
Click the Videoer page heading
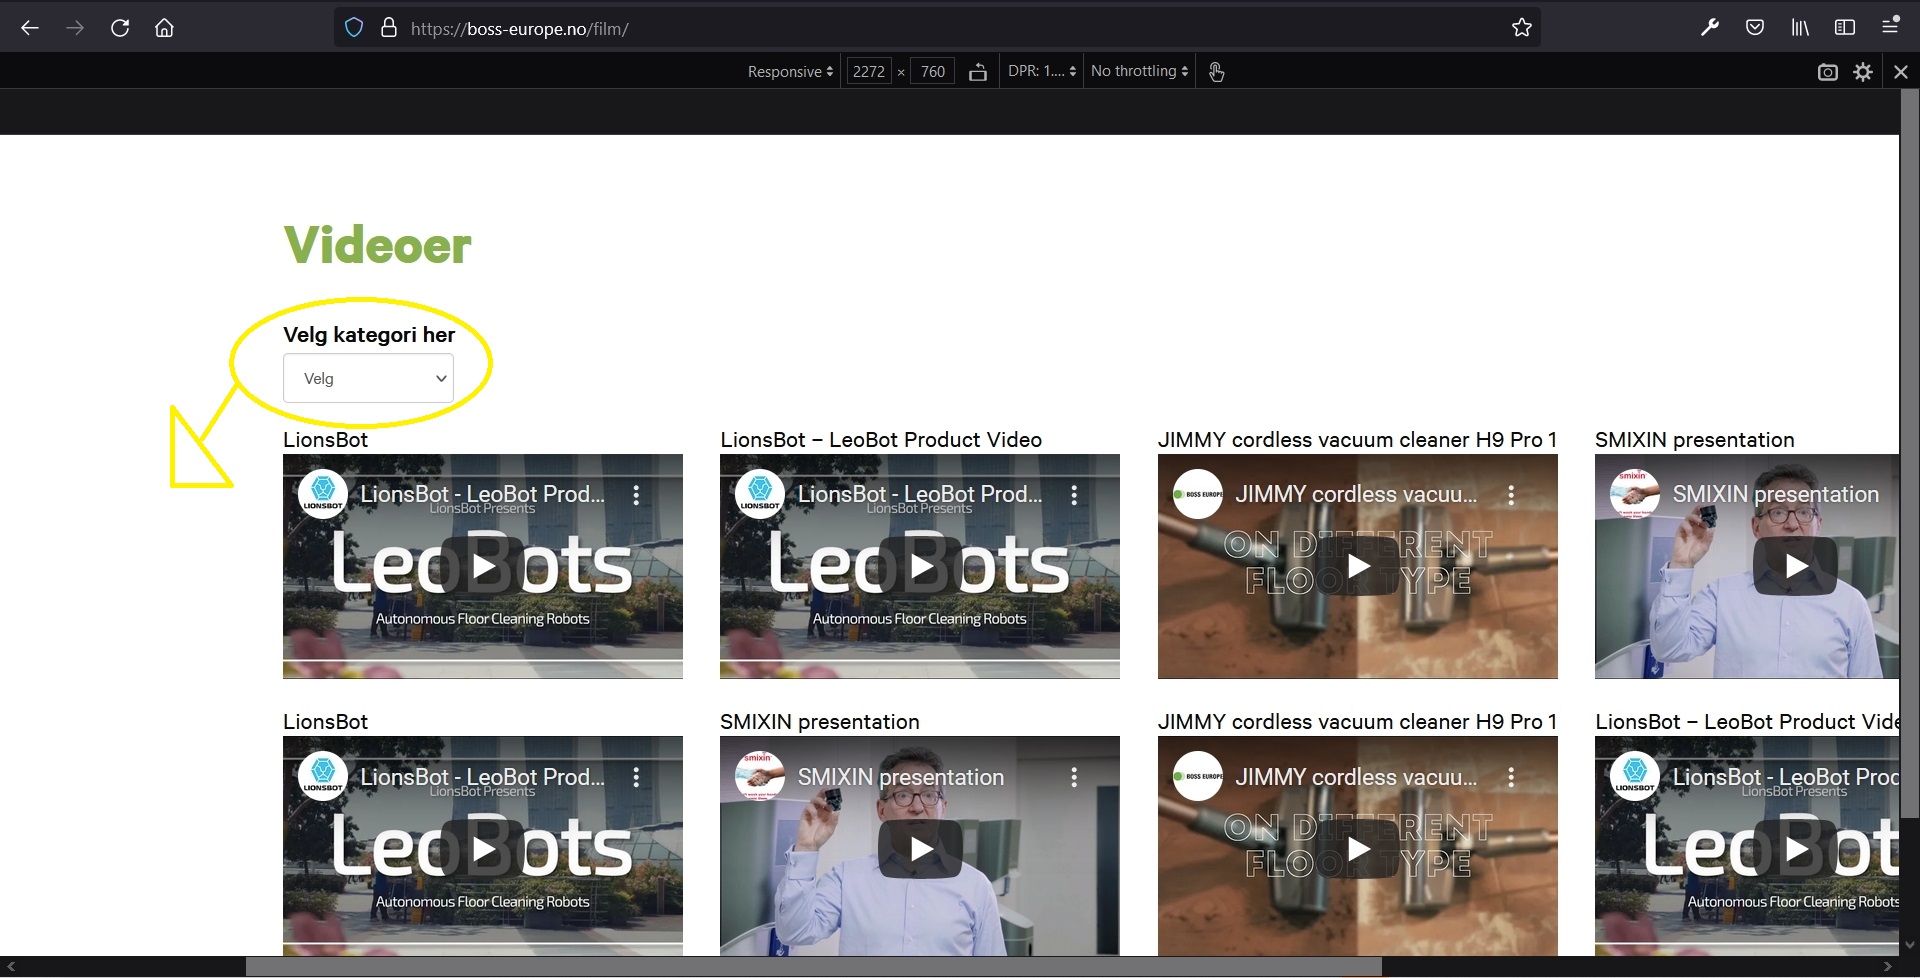pyautogui.click(x=378, y=245)
